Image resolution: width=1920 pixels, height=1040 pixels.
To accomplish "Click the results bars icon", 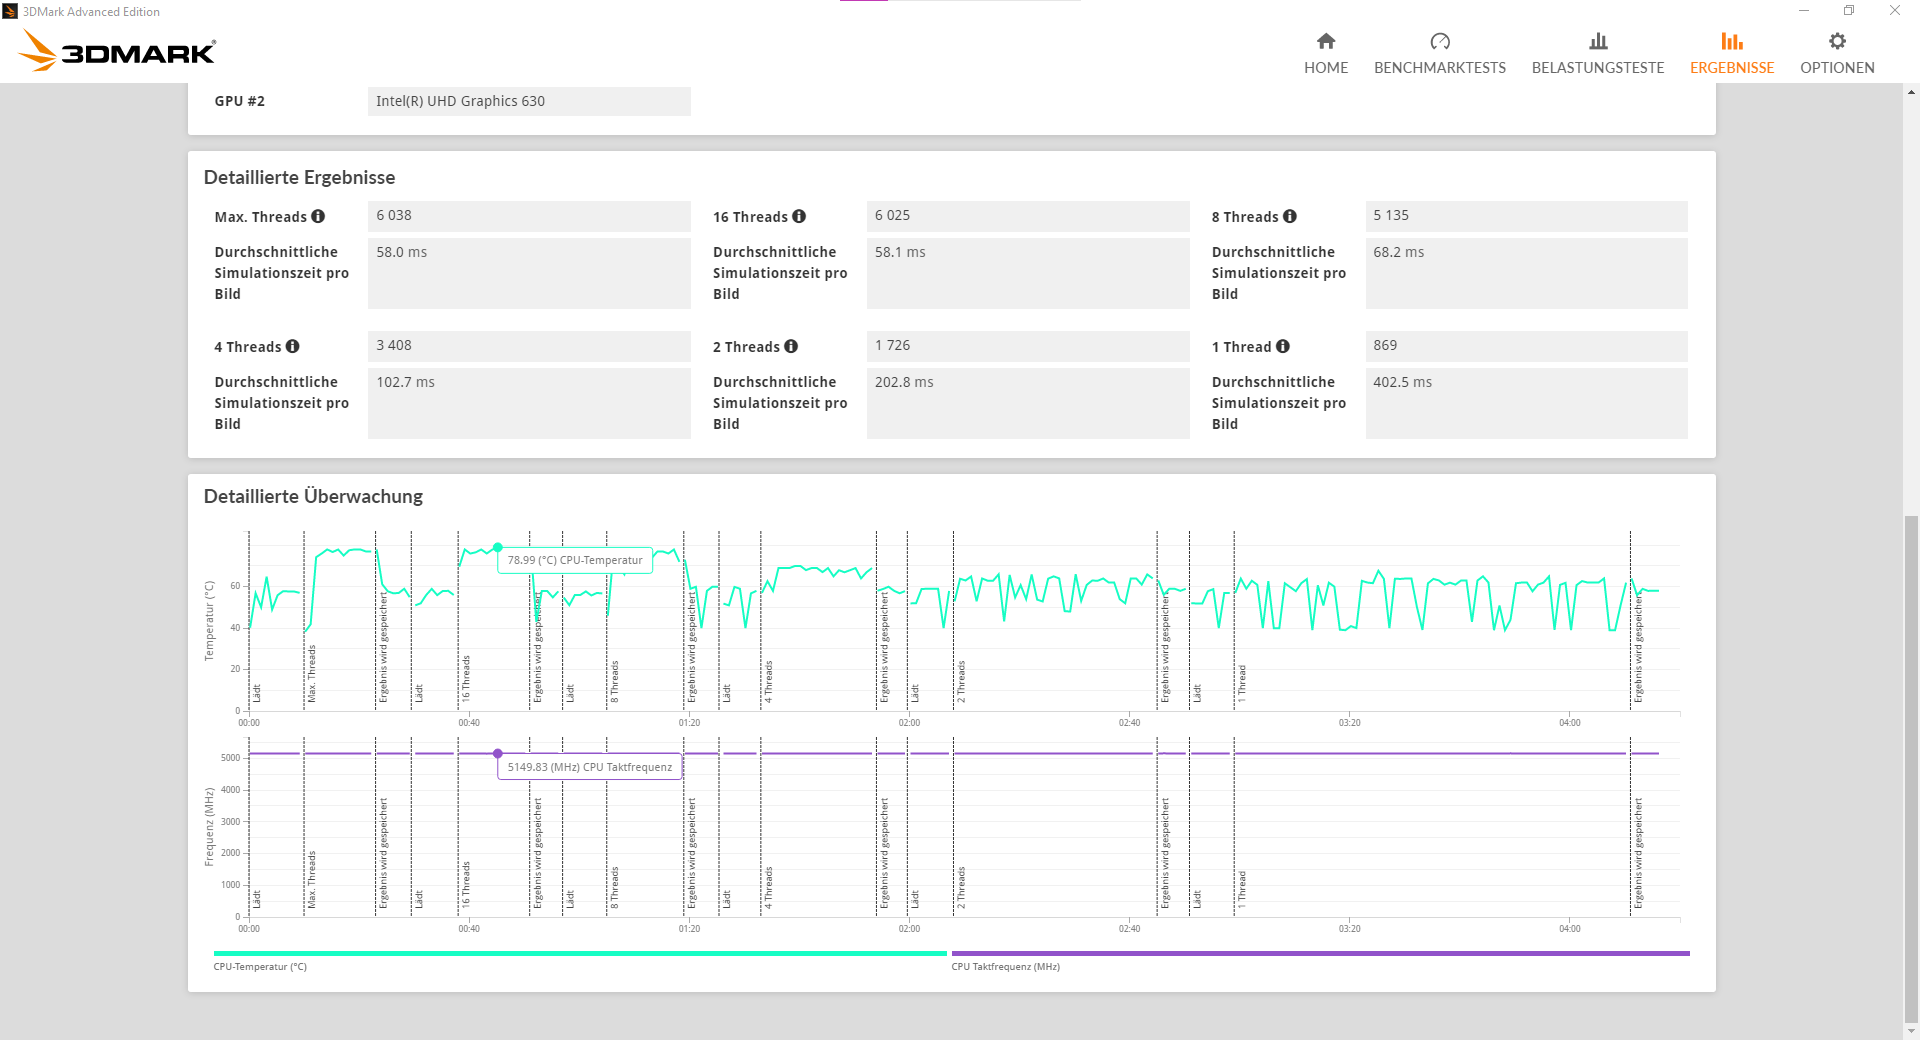I will [1732, 41].
